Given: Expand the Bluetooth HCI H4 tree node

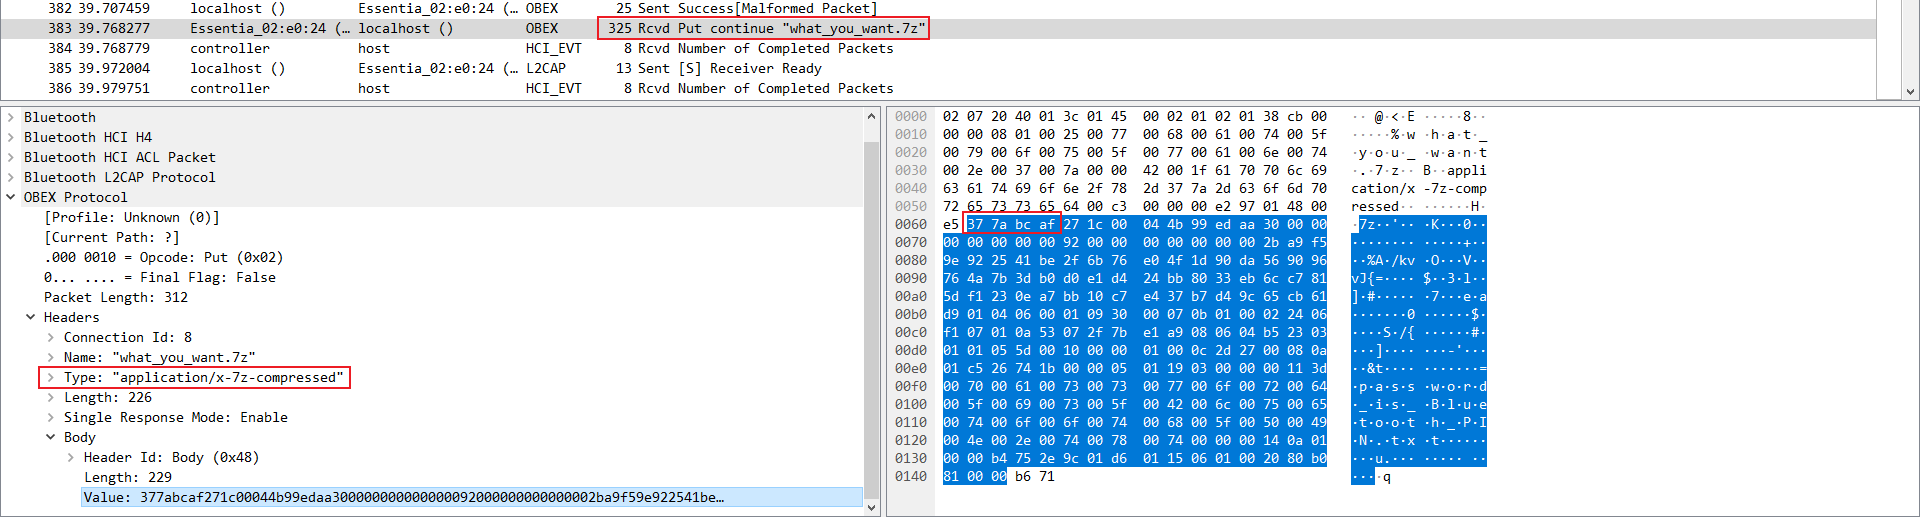Looking at the screenshot, I should tap(11, 137).
